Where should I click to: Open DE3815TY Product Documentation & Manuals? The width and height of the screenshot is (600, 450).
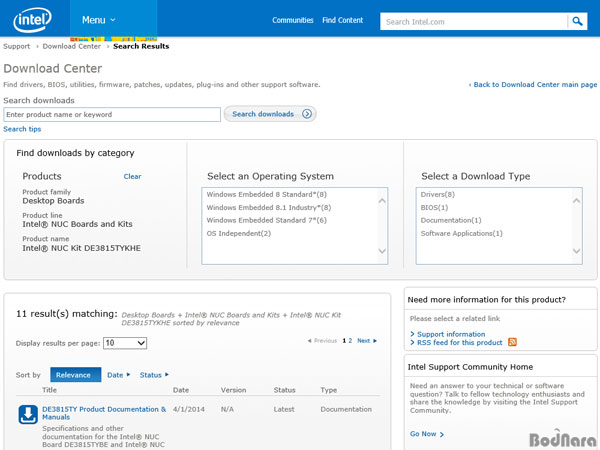[104, 413]
